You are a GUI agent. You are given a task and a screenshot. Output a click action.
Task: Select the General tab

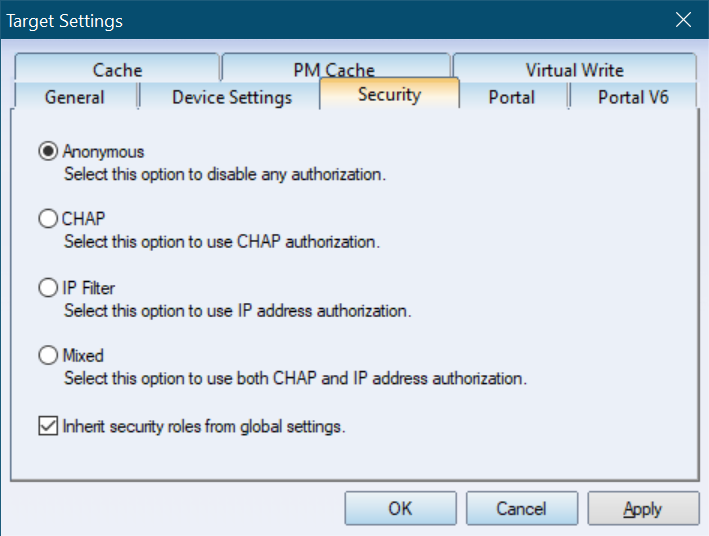tap(75, 96)
